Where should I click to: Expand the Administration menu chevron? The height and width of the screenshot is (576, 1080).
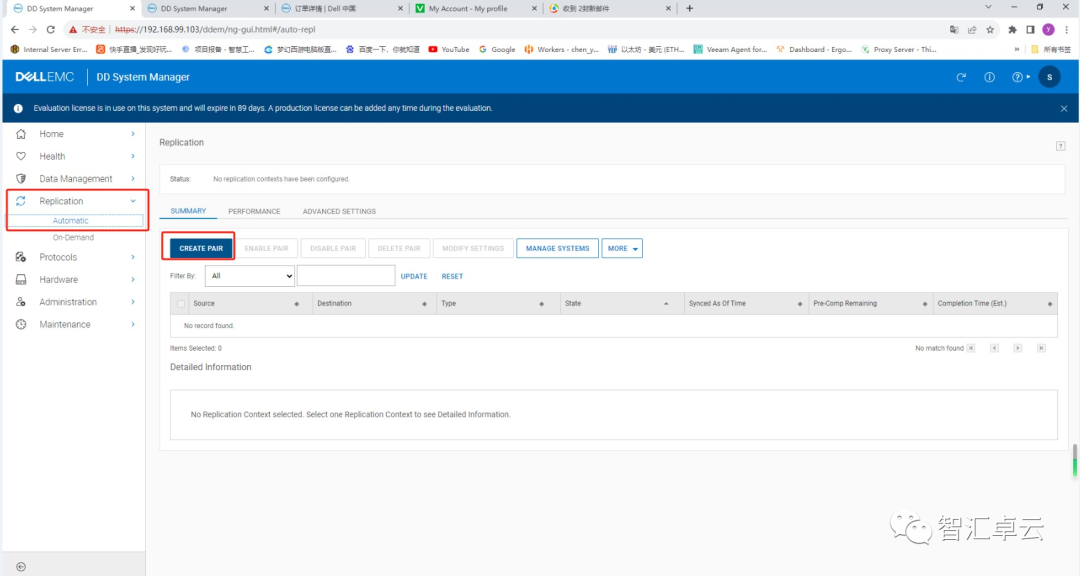pos(133,302)
